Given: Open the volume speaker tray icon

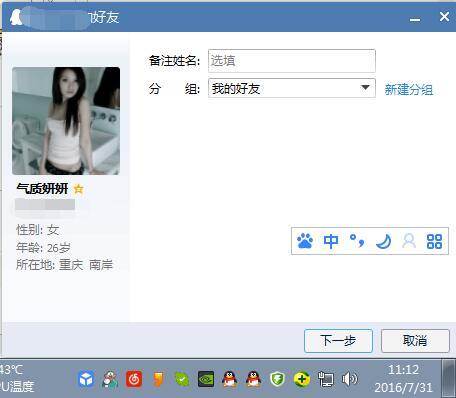Looking at the screenshot, I should click(349, 379).
